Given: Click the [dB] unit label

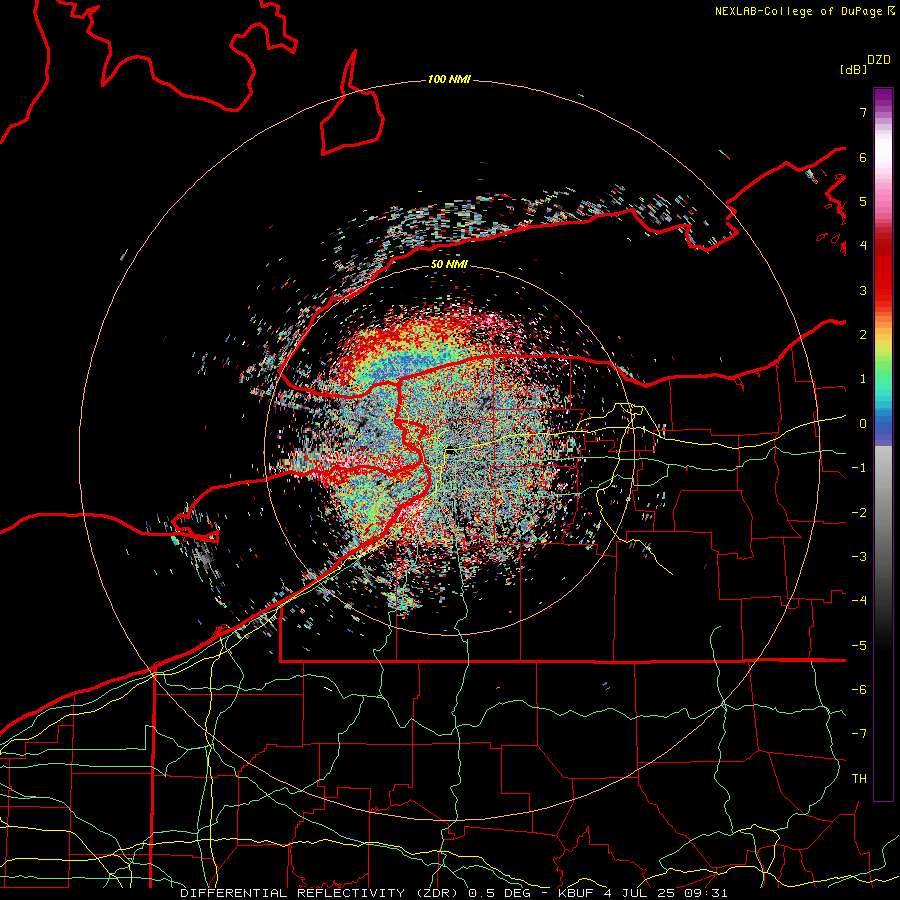Looking at the screenshot, I should tap(853, 69).
